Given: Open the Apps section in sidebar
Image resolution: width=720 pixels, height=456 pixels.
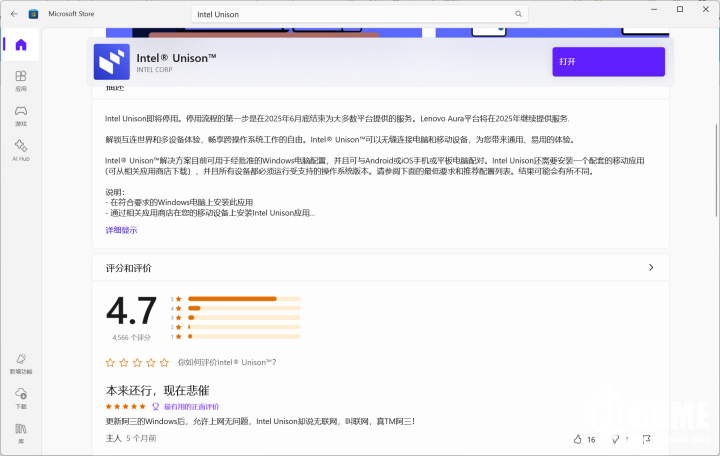Looking at the screenshot, I should tap(21, 80).
